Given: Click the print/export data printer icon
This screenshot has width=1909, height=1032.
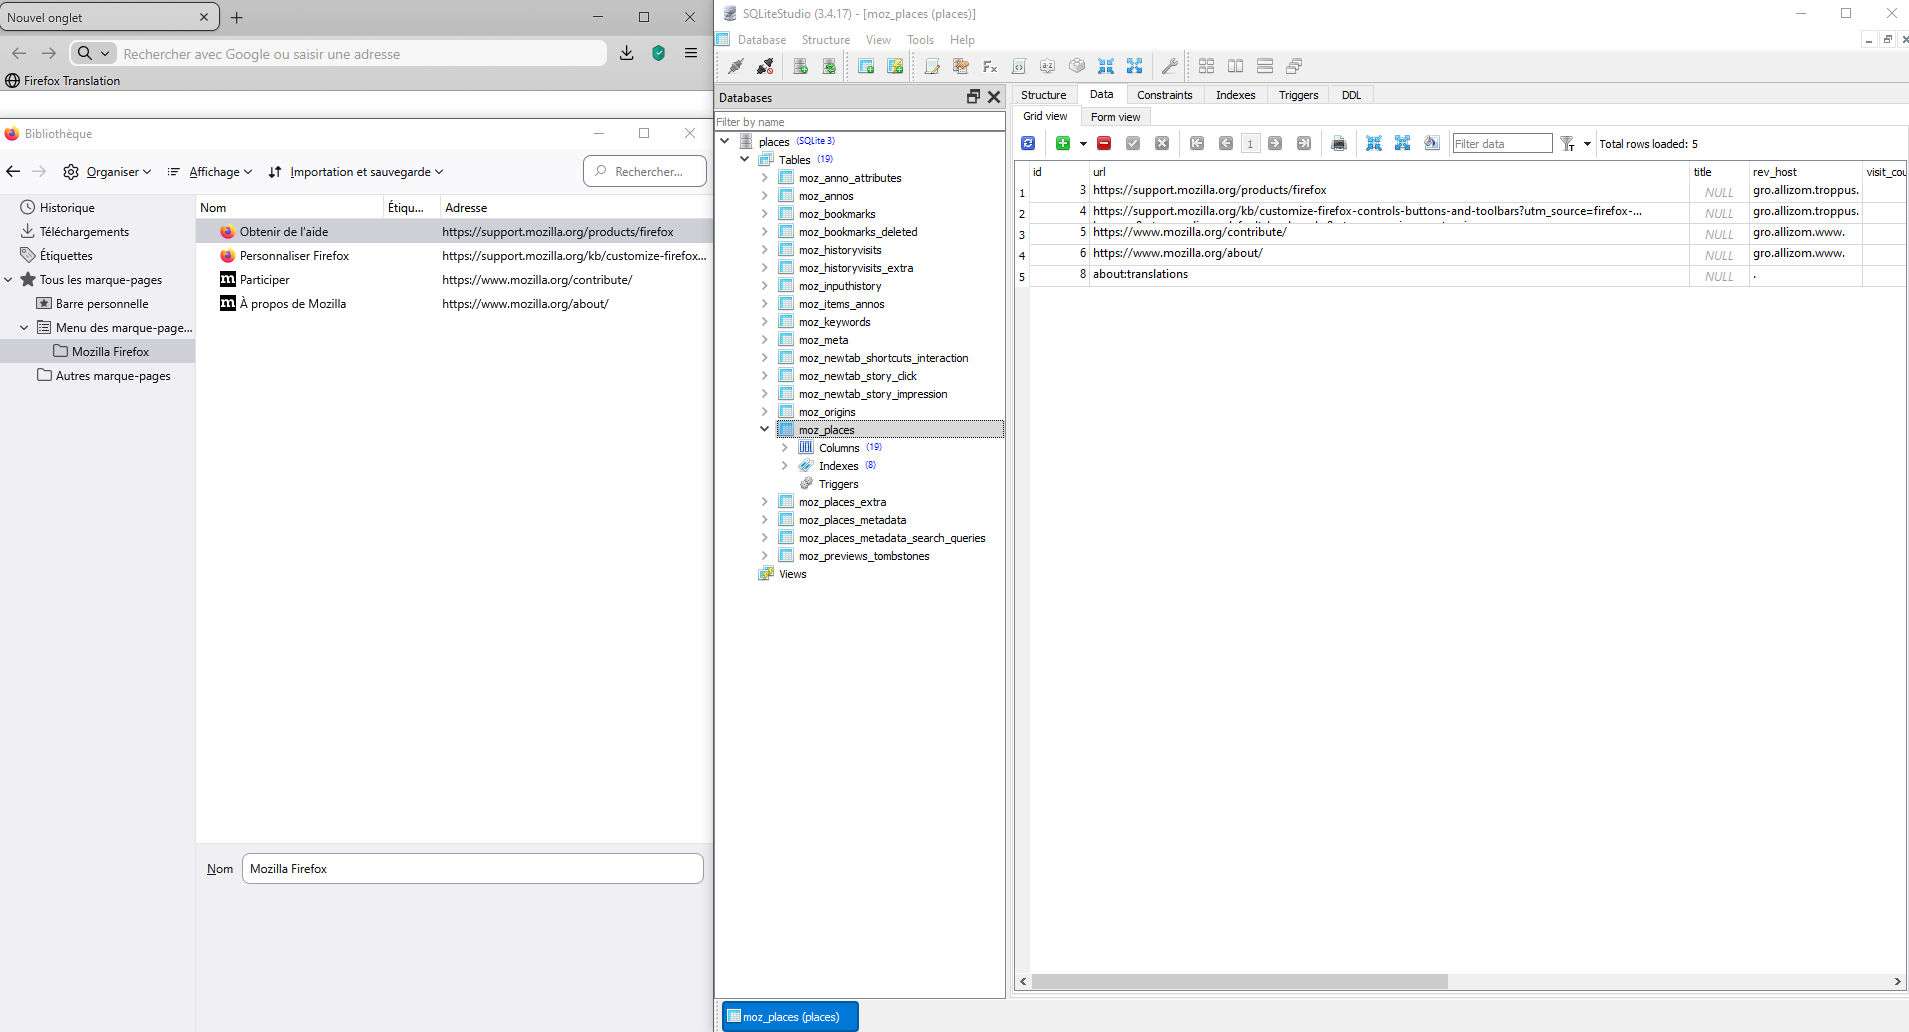Looking at the screenshot, I should (1339, 144).
